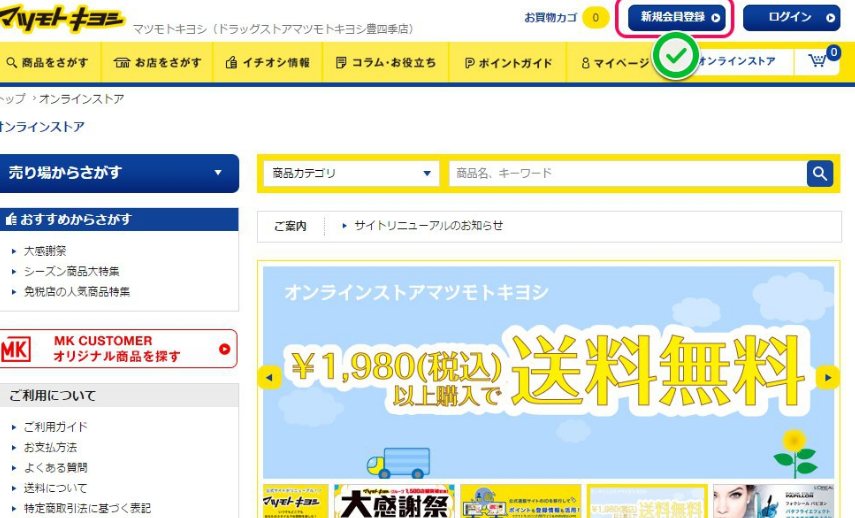Open the 大感謝祭 sidebar link

tap(45, 251)
